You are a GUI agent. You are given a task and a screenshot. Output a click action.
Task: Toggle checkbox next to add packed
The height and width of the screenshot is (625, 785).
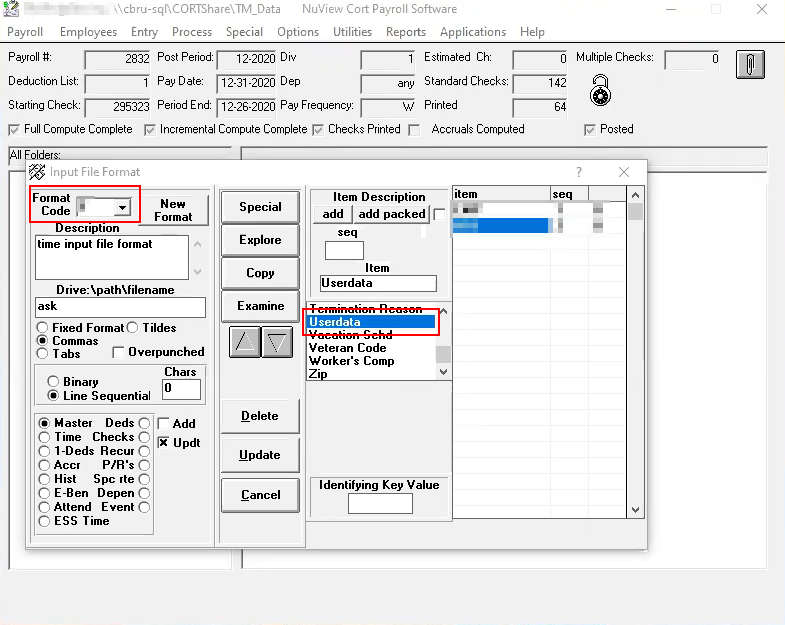point(439,215)
